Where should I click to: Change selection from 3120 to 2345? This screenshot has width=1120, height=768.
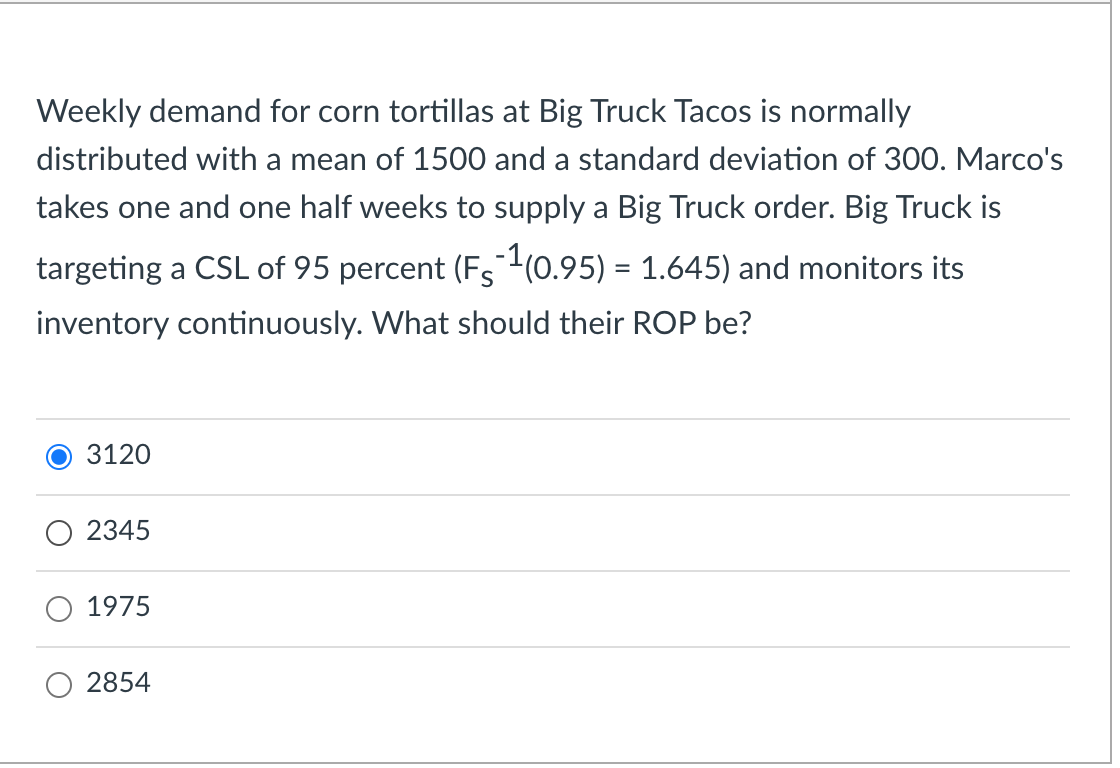click(59, 532)
